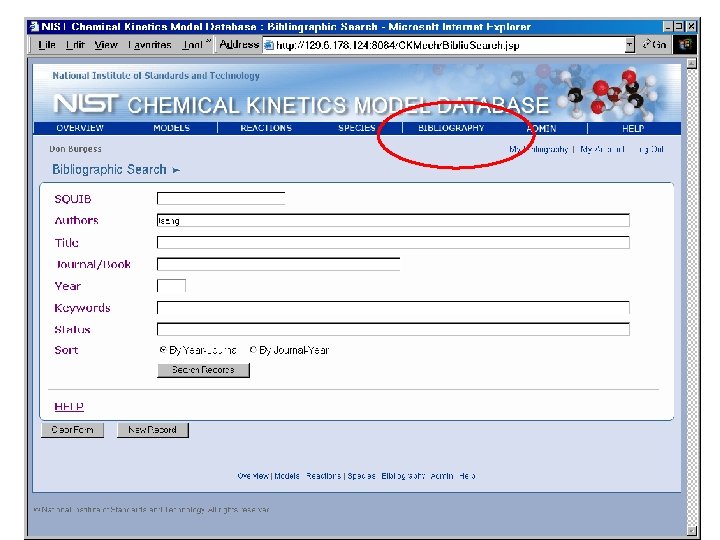Screen dimensions: 720x540
Task: Expand the address bar dropdown arrow
Action: [630, 45]
